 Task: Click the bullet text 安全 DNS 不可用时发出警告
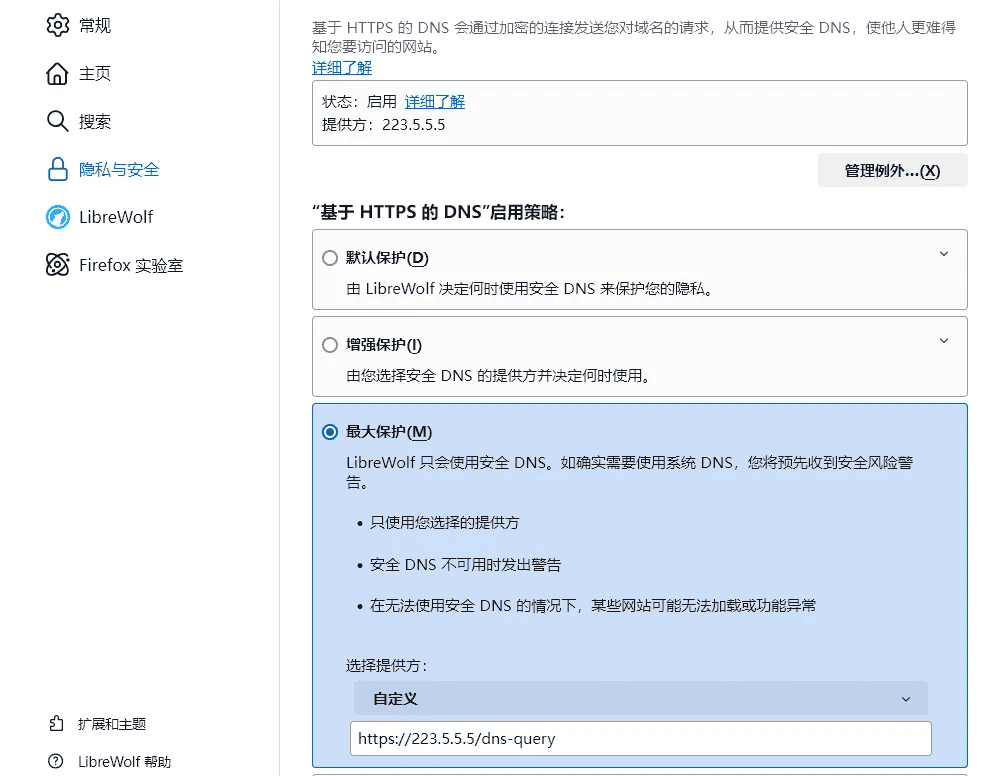(465, 564)
